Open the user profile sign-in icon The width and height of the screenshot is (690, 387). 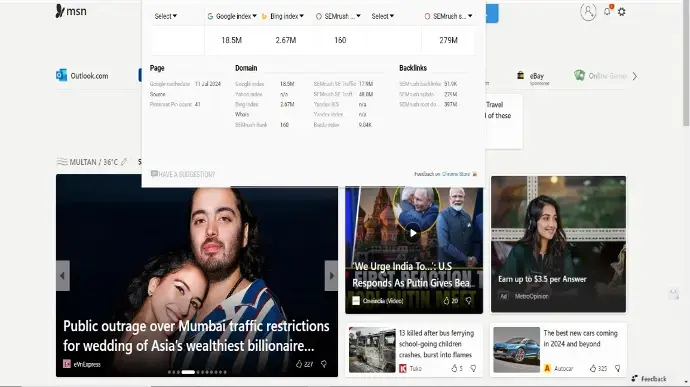click(588, 12)
